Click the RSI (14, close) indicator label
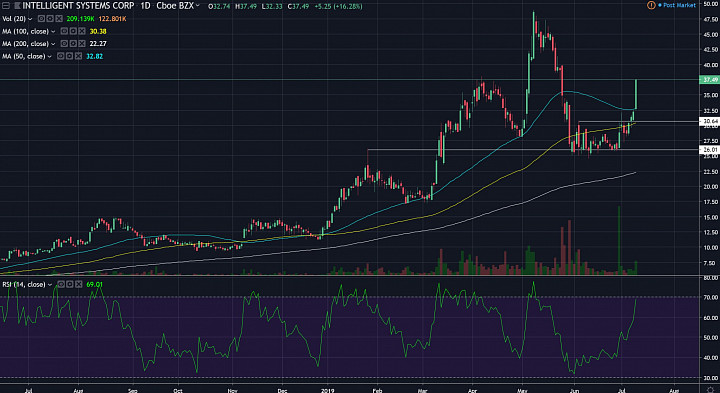This screenshot has width=720, height=393. pos(24,284)
